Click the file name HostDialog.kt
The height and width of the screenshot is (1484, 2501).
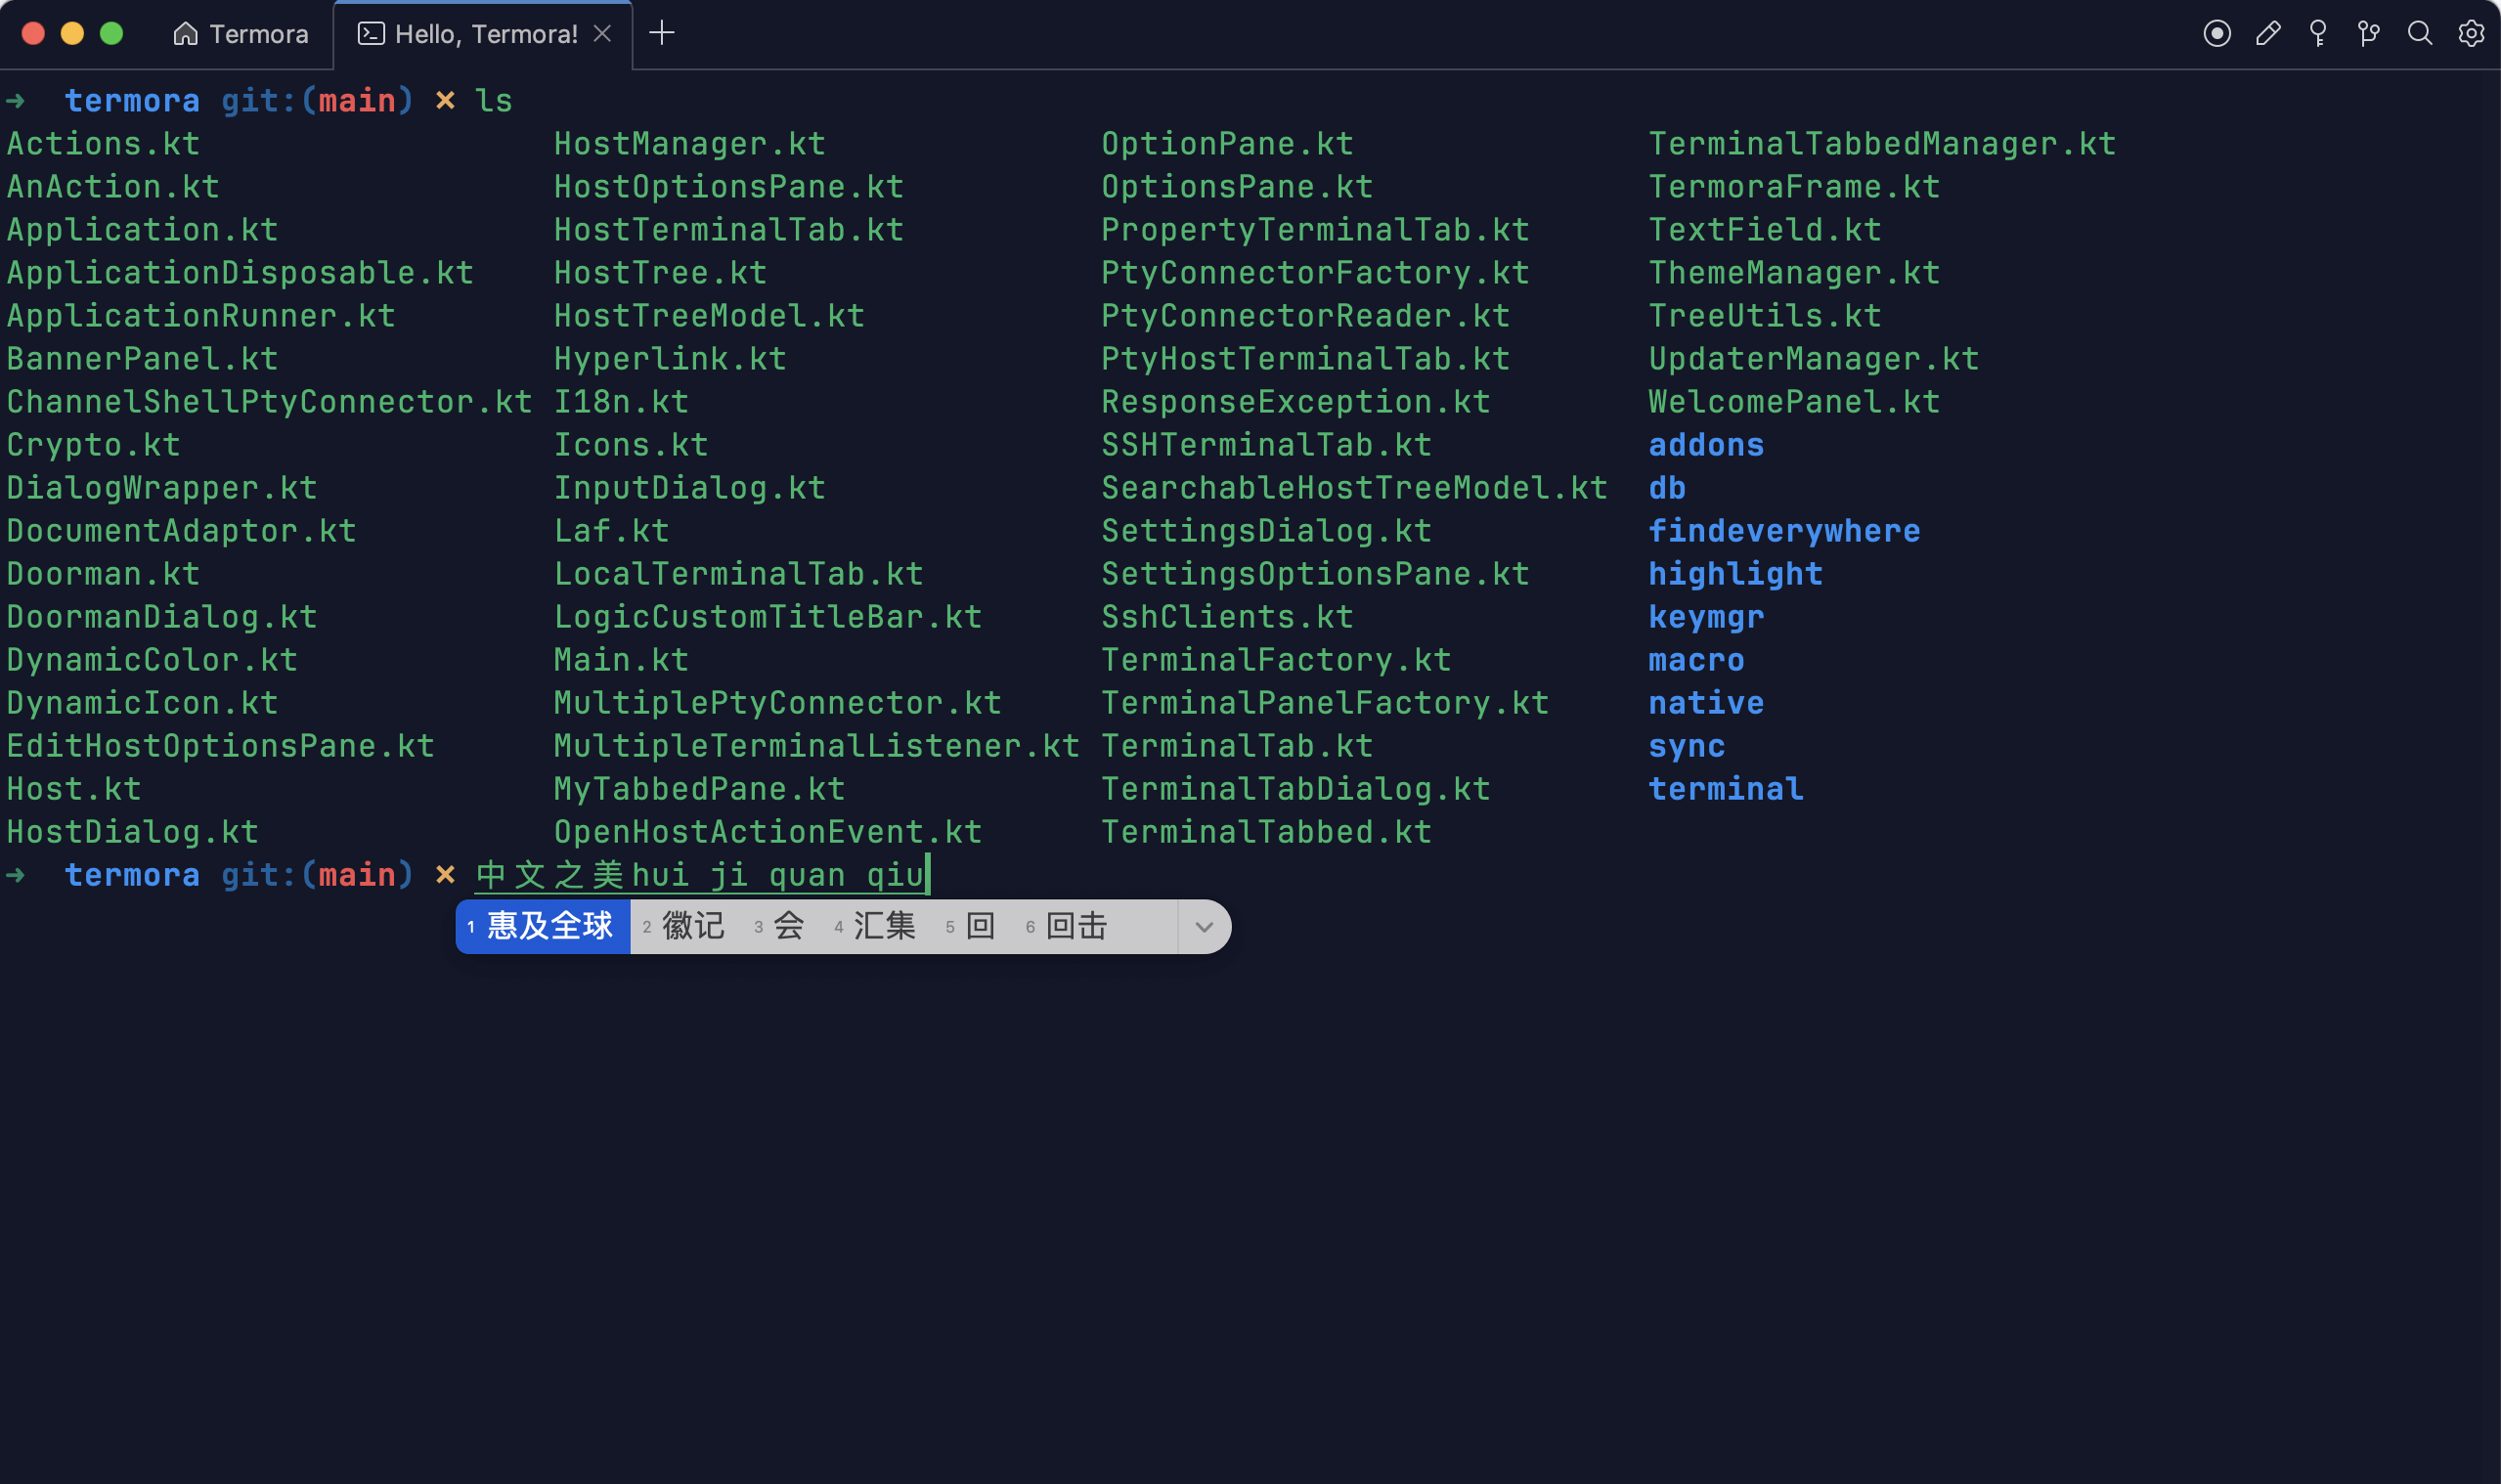pos(133,832)
